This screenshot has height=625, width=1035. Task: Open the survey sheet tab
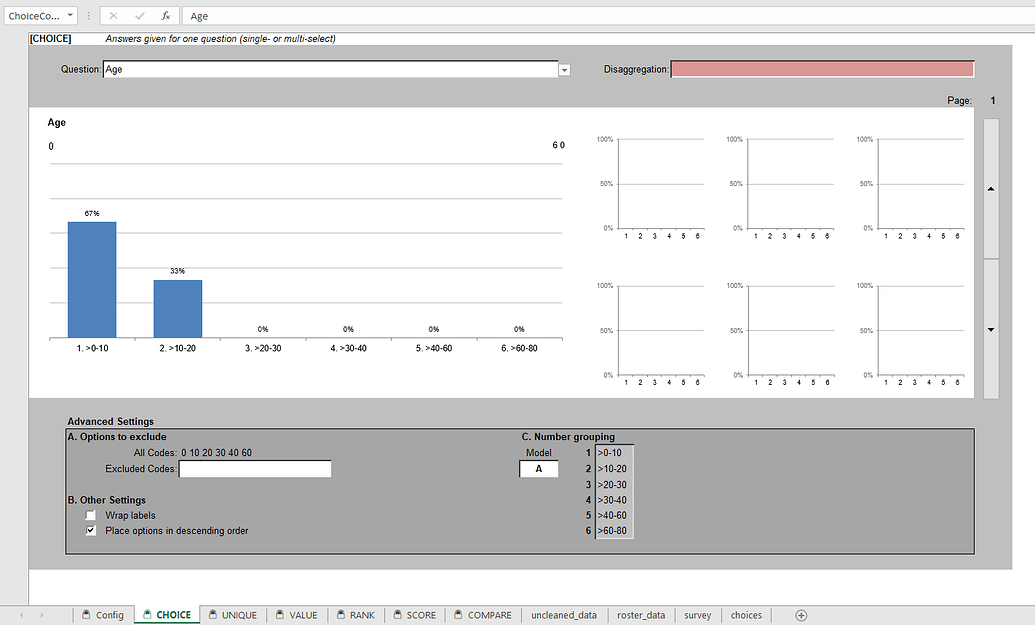tap(697, 615)
